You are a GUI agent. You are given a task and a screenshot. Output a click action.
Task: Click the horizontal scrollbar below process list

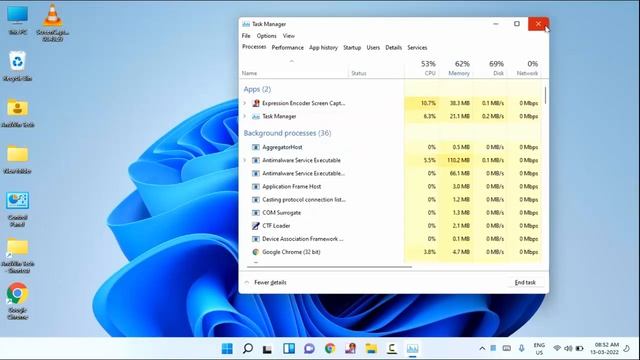(x=329, y=267)
